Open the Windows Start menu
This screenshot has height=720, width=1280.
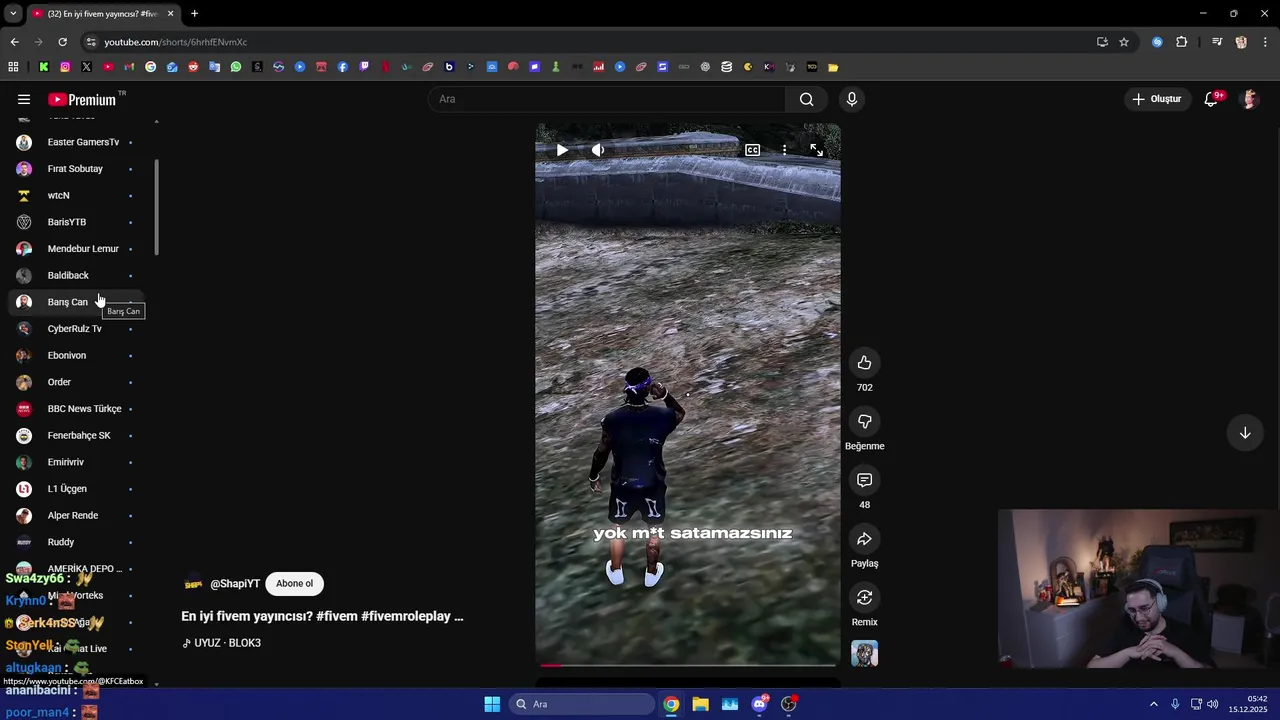click(492, 704)
